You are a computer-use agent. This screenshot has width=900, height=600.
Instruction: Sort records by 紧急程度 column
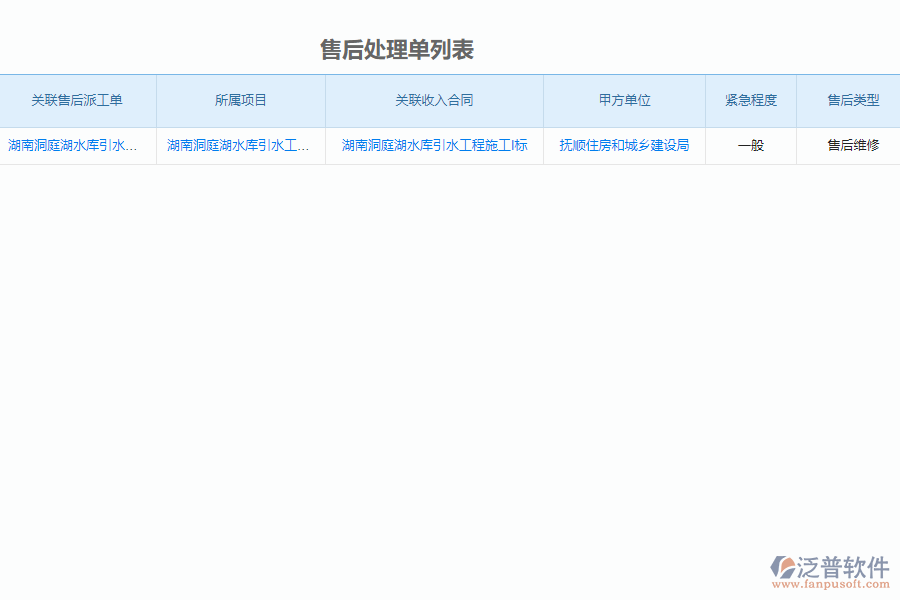[x=750, y=100]
